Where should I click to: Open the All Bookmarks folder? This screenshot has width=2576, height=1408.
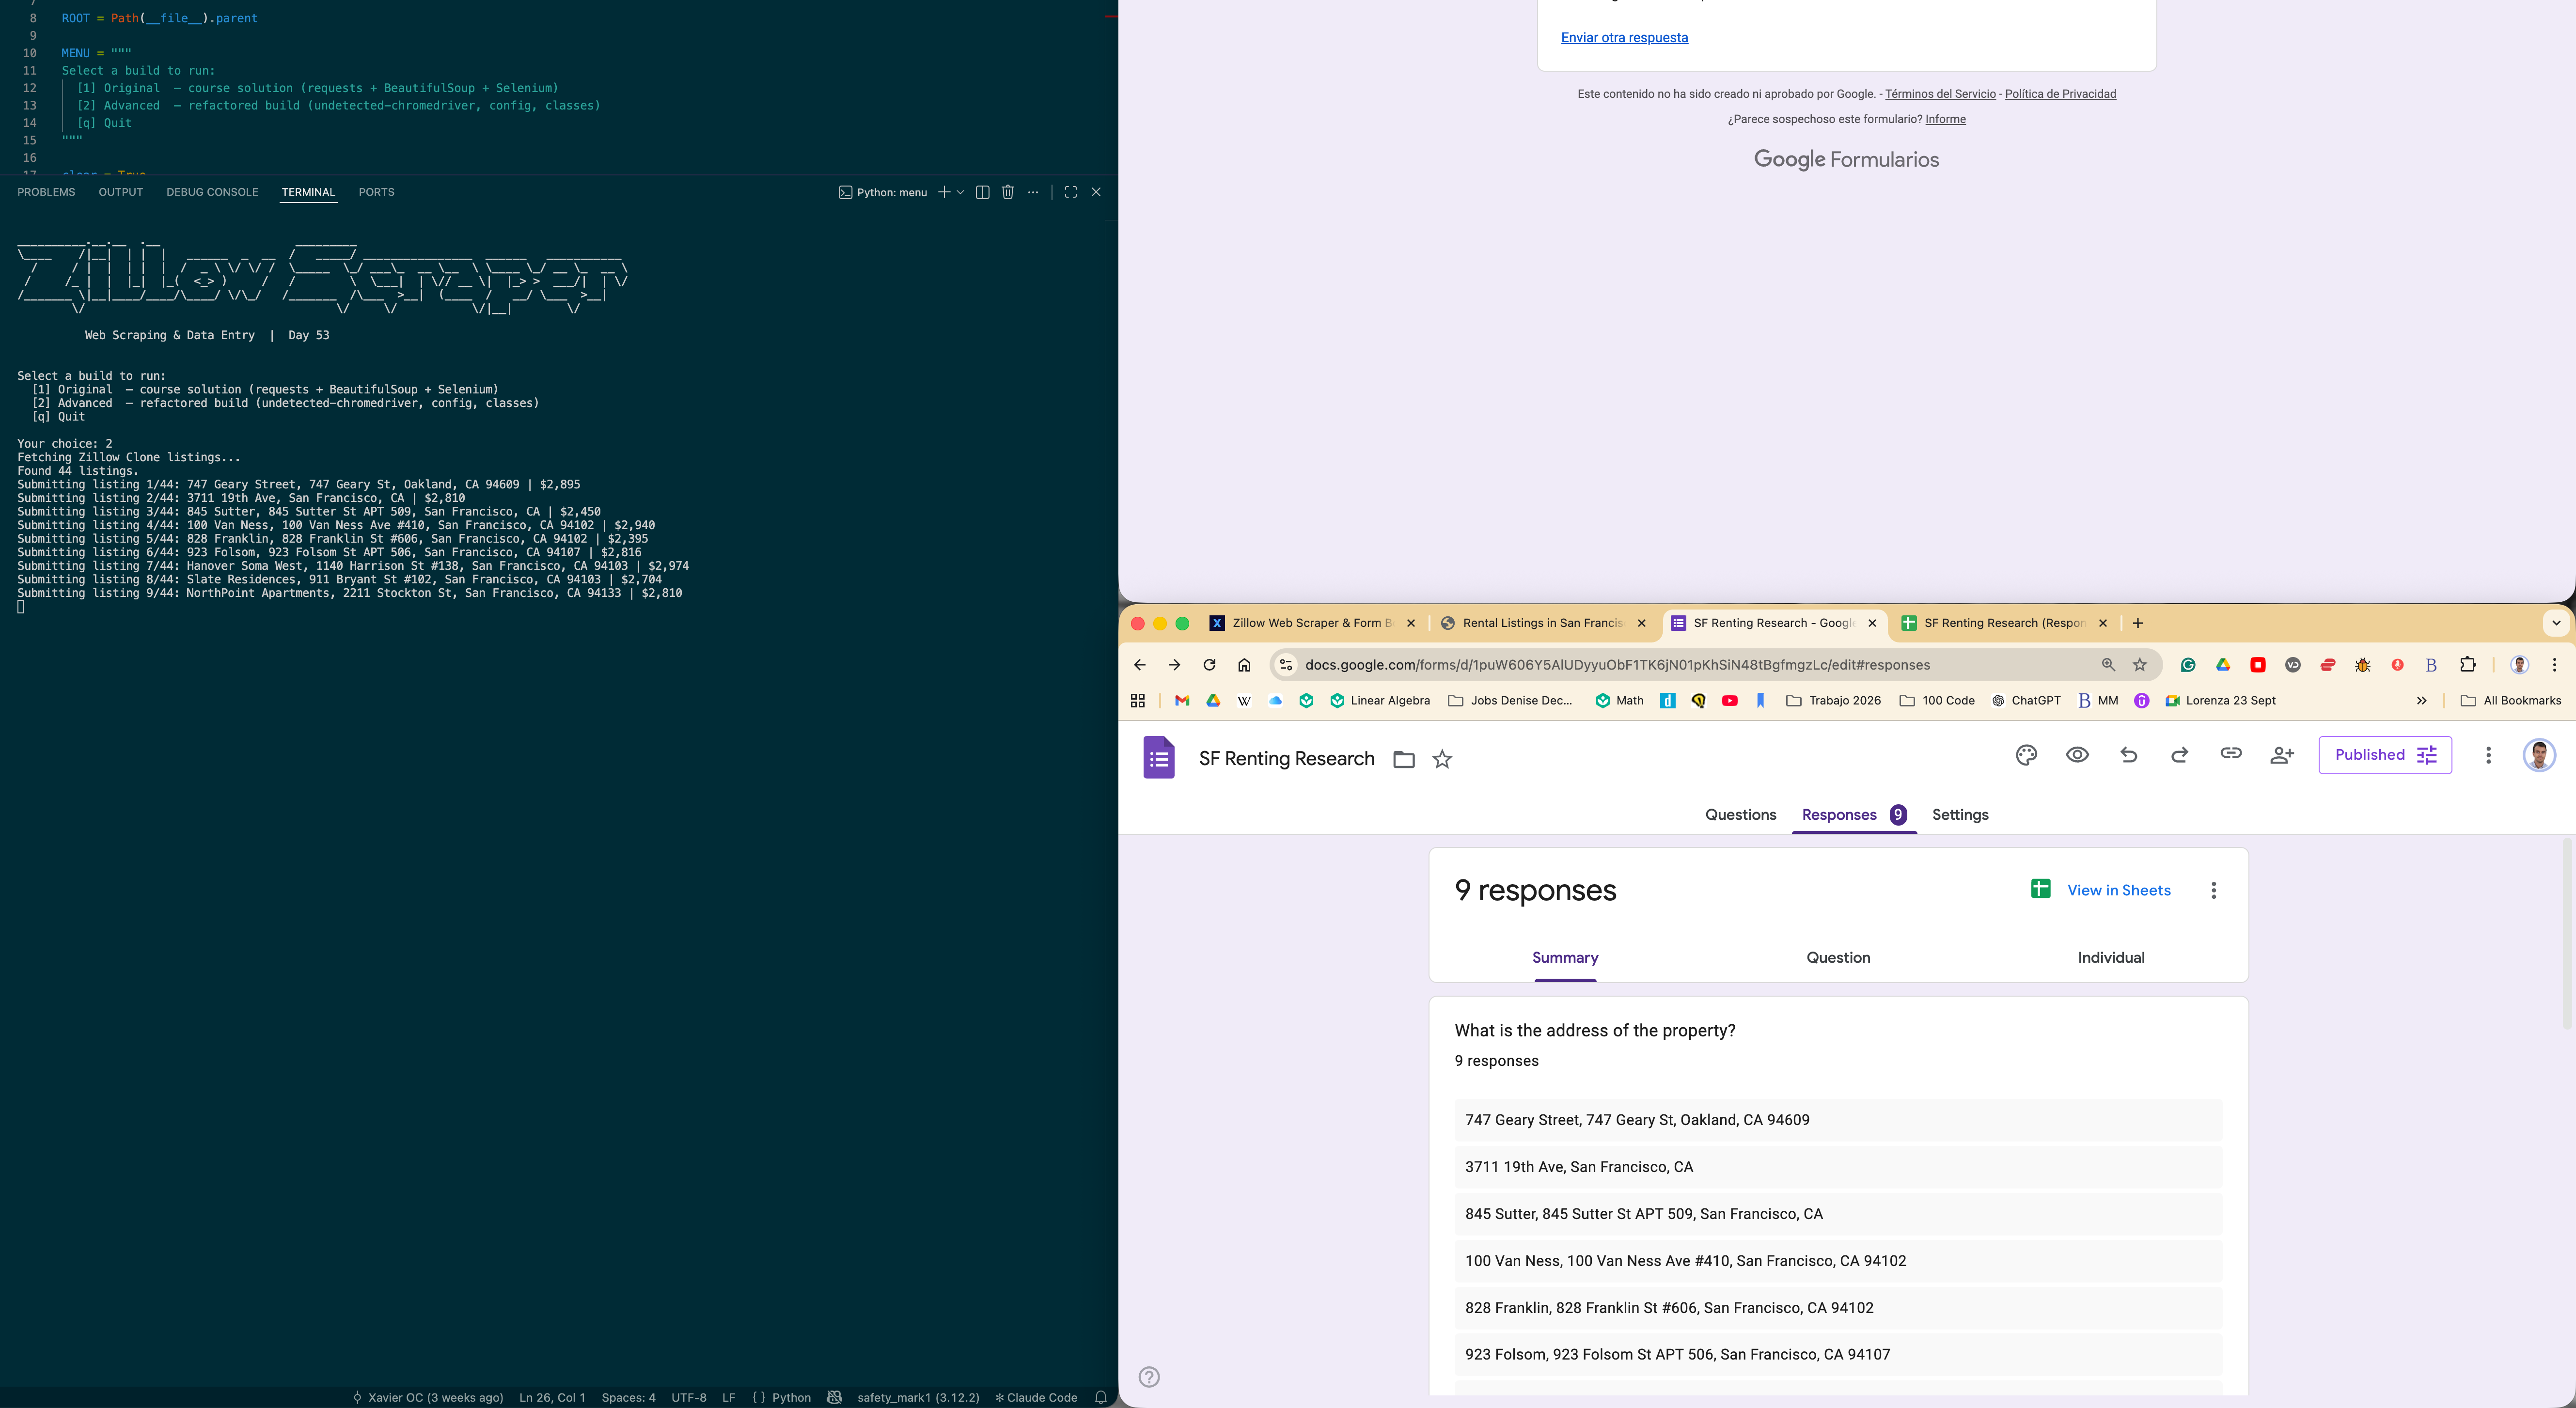click(x=2511, y=701)
